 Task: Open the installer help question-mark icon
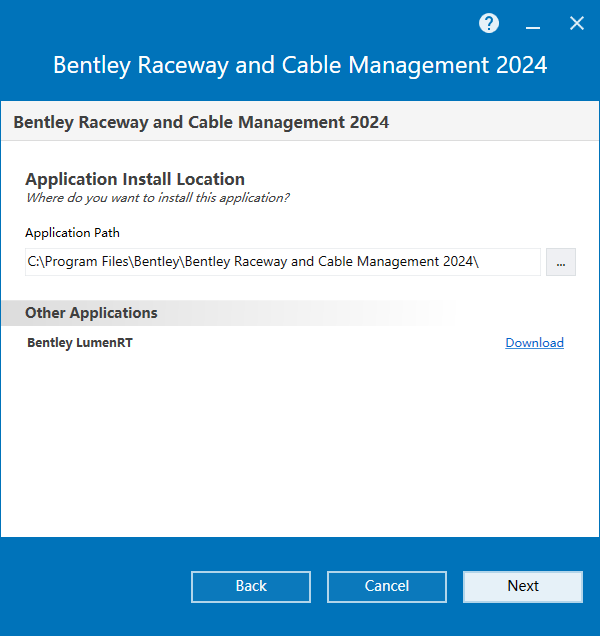click(489, 24)
